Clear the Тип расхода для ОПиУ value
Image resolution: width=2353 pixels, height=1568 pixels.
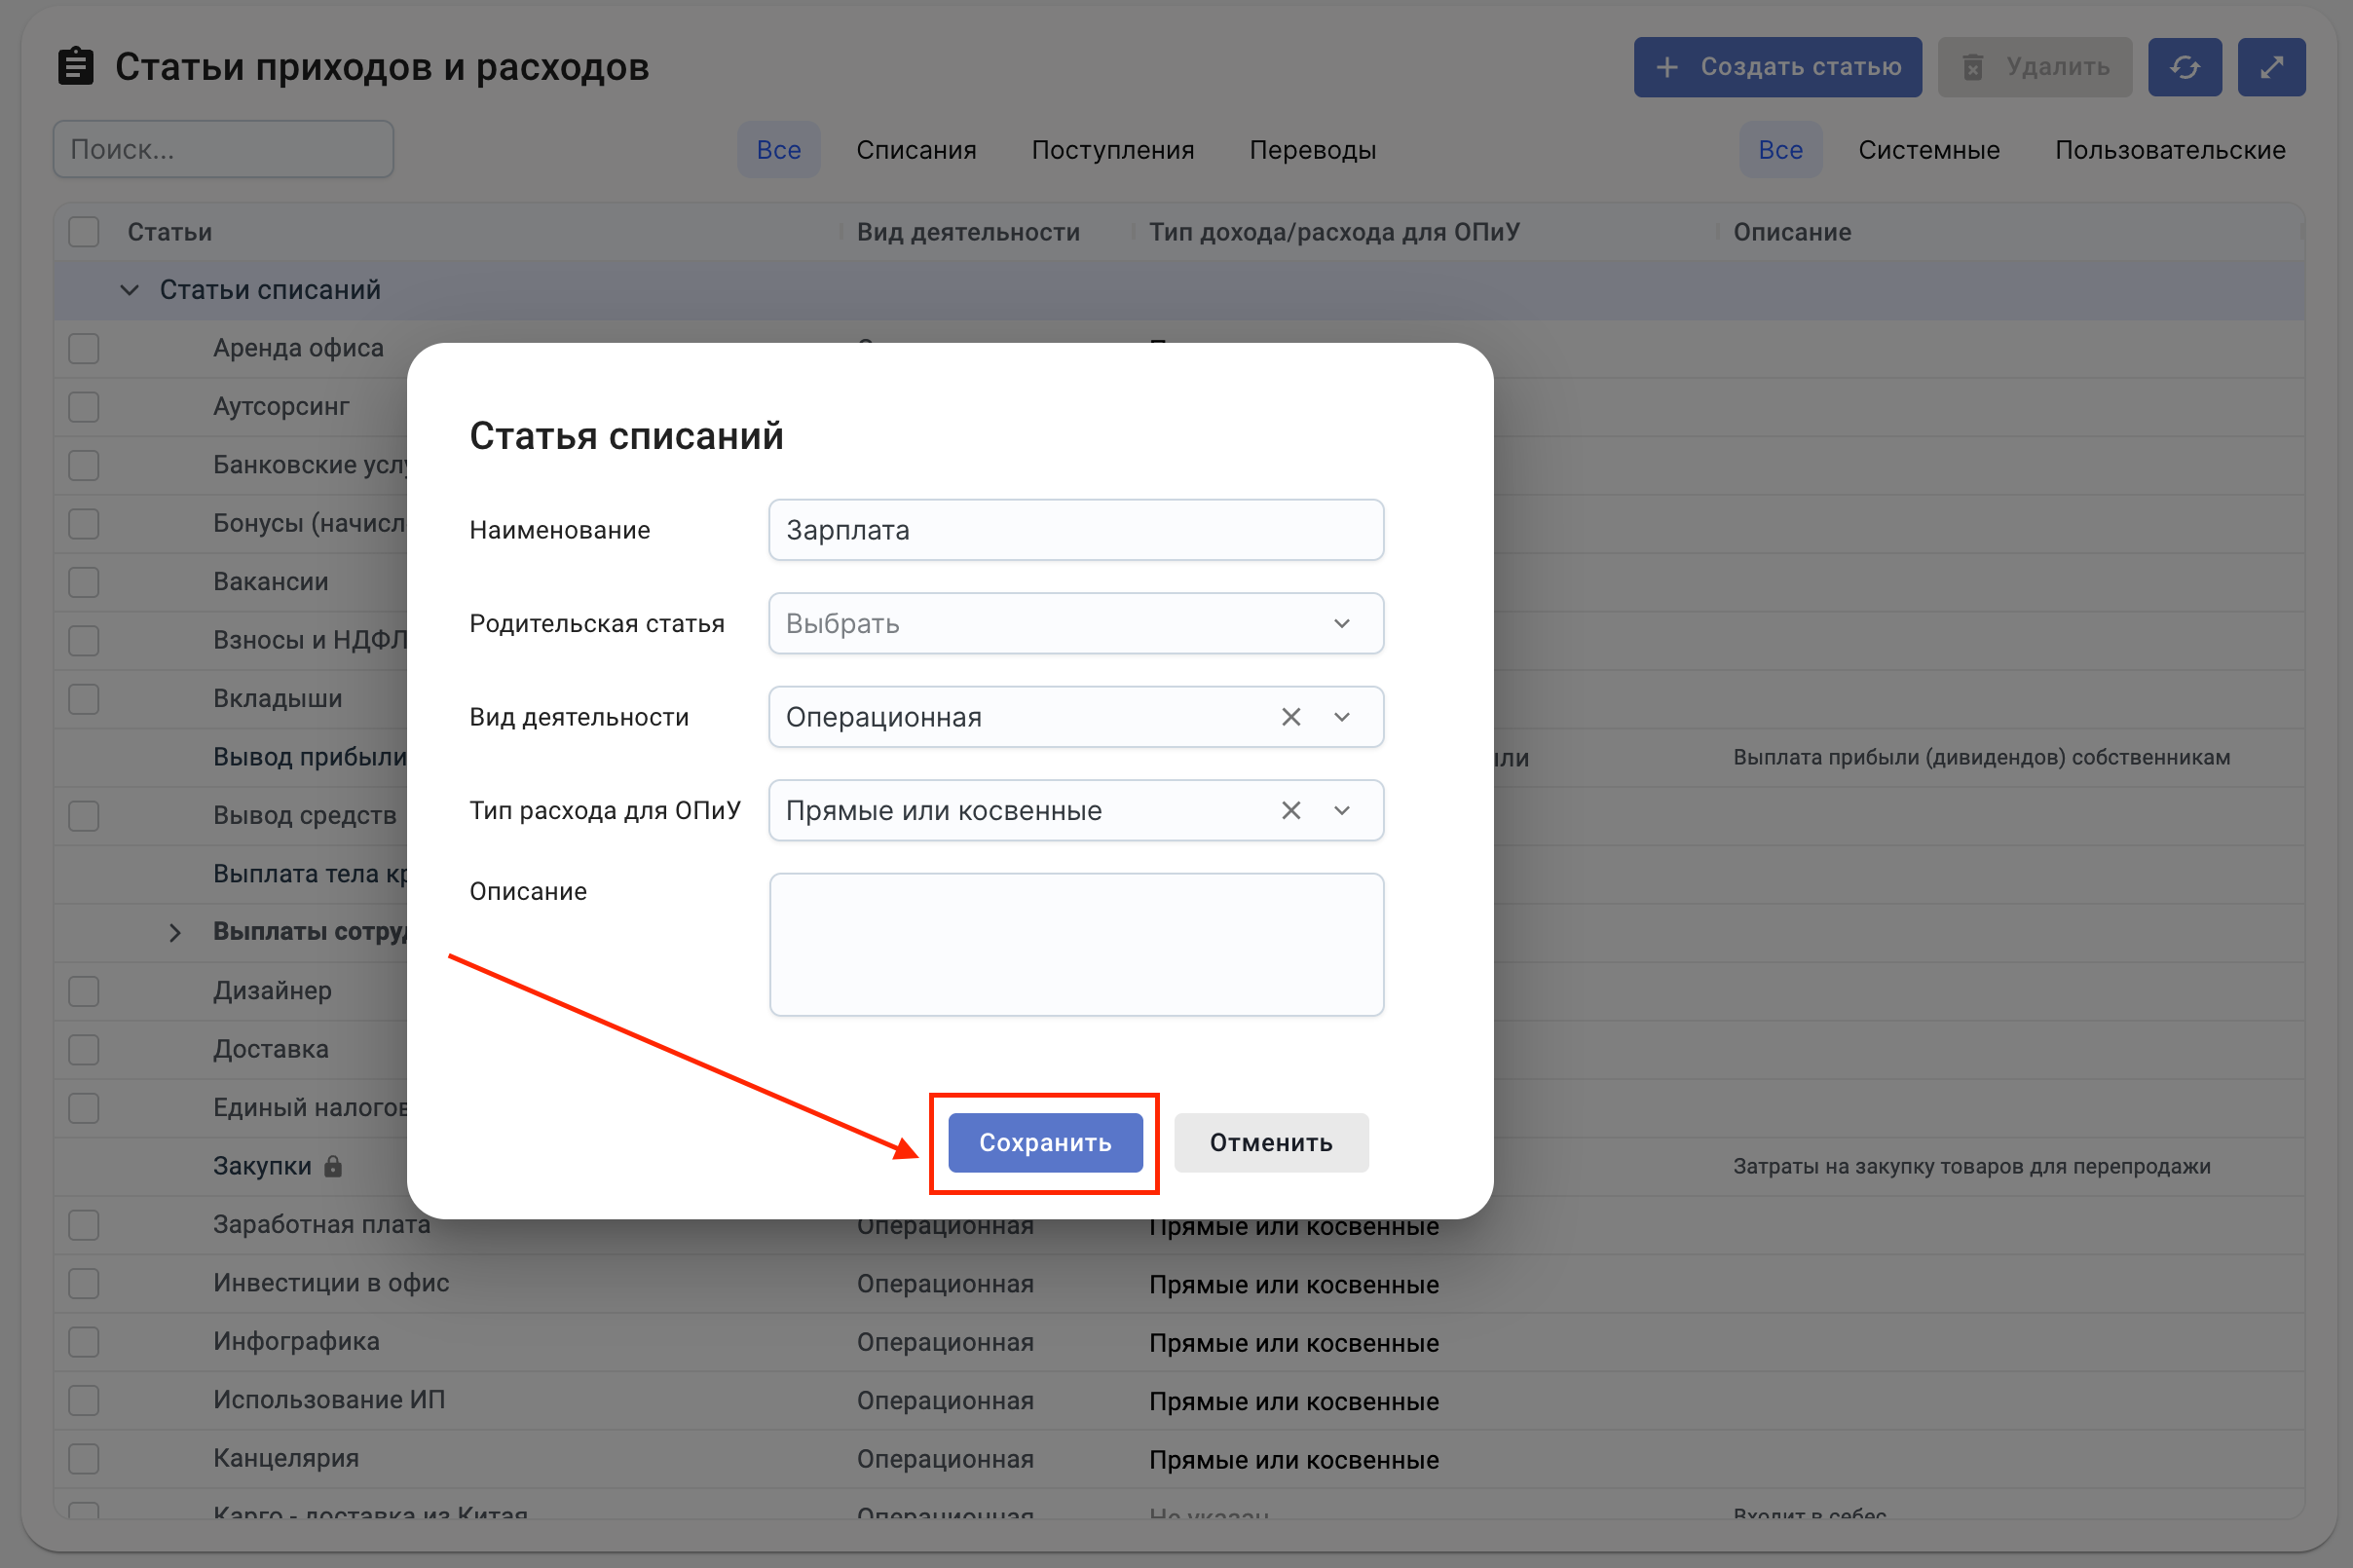pyautogui.click(x=1291, y=810)
